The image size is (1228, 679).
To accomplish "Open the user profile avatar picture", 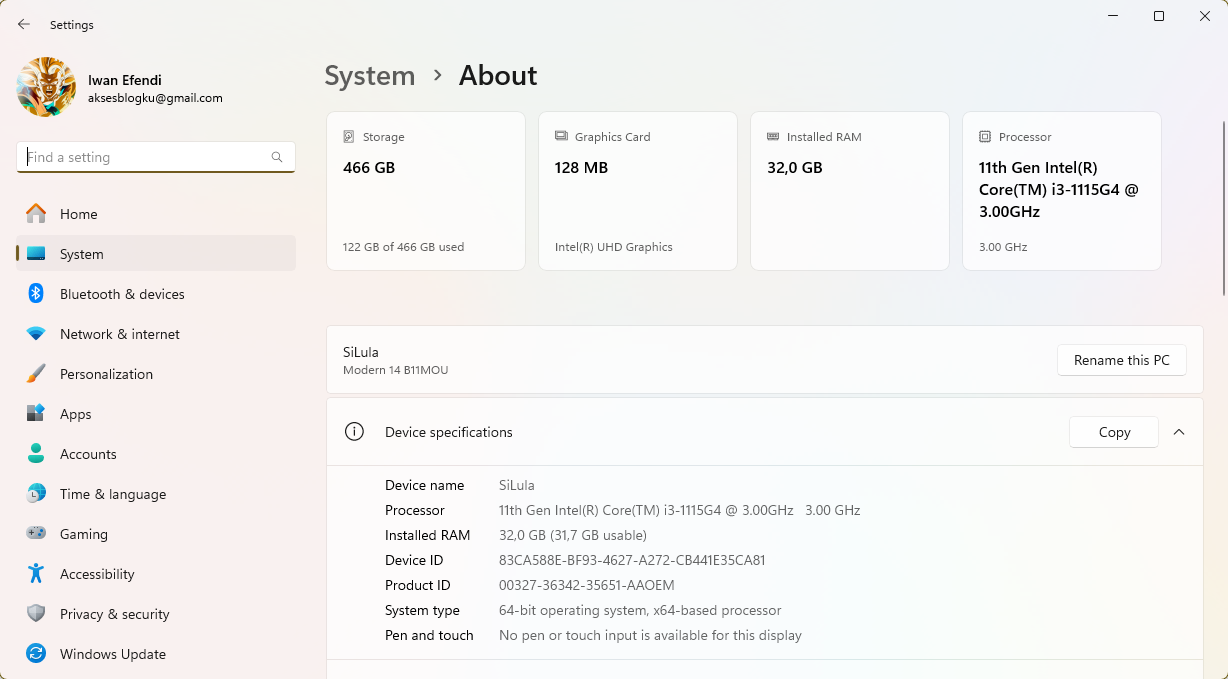I will [46, 88].
